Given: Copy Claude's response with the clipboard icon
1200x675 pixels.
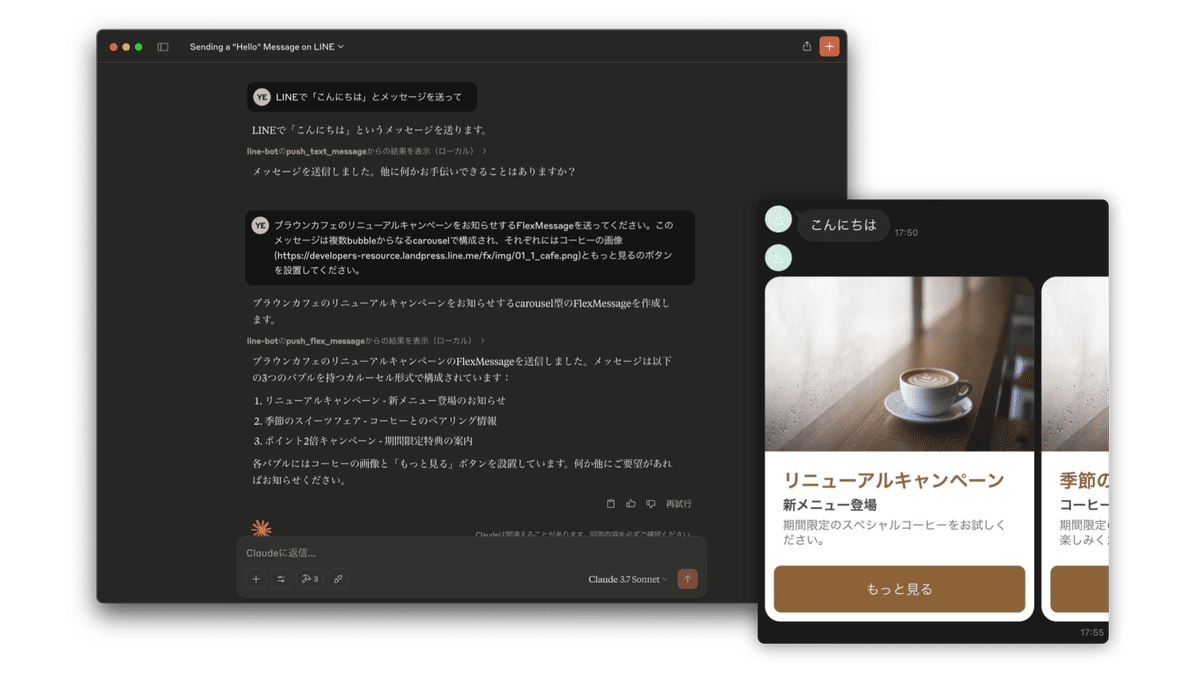Looking at the screenshot, I should point(611,503).
